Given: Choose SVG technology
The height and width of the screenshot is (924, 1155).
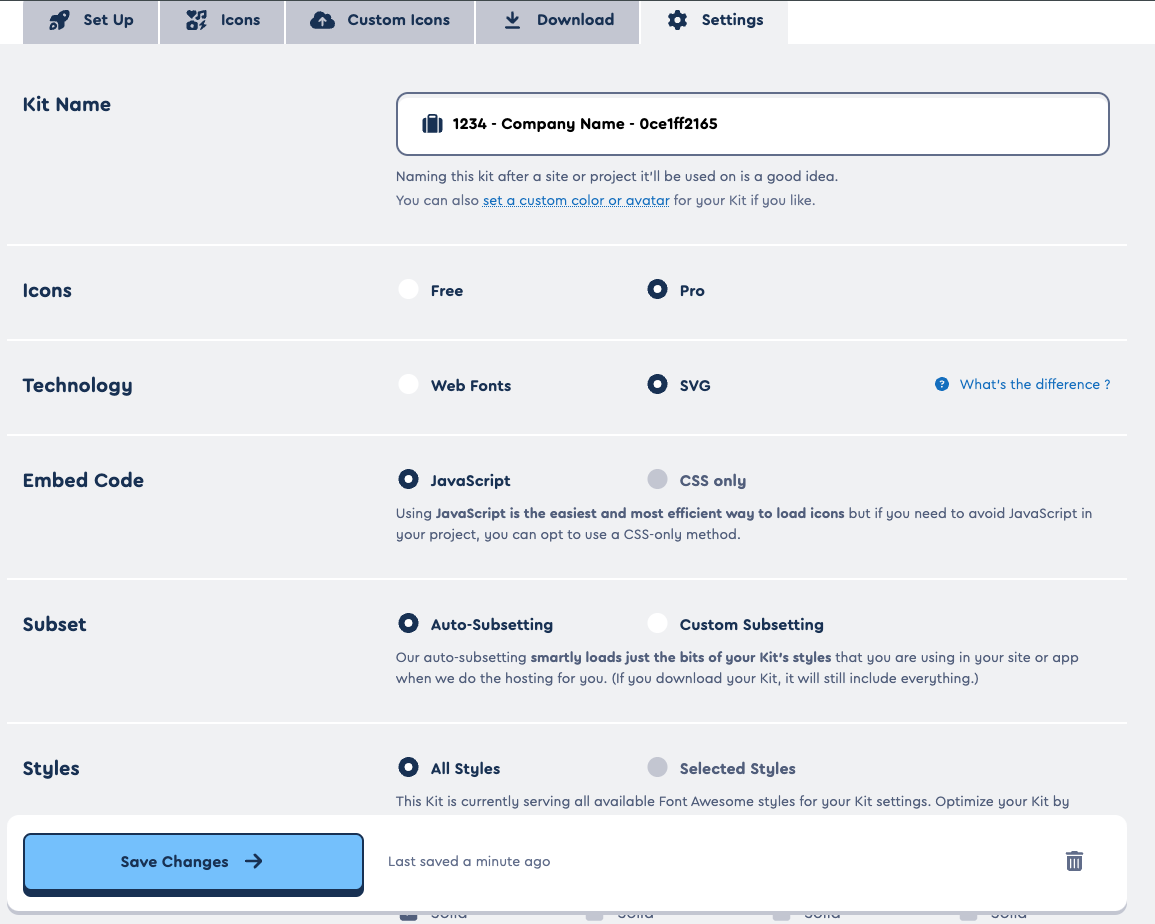Looking at the screenshot, I should 657,385.
